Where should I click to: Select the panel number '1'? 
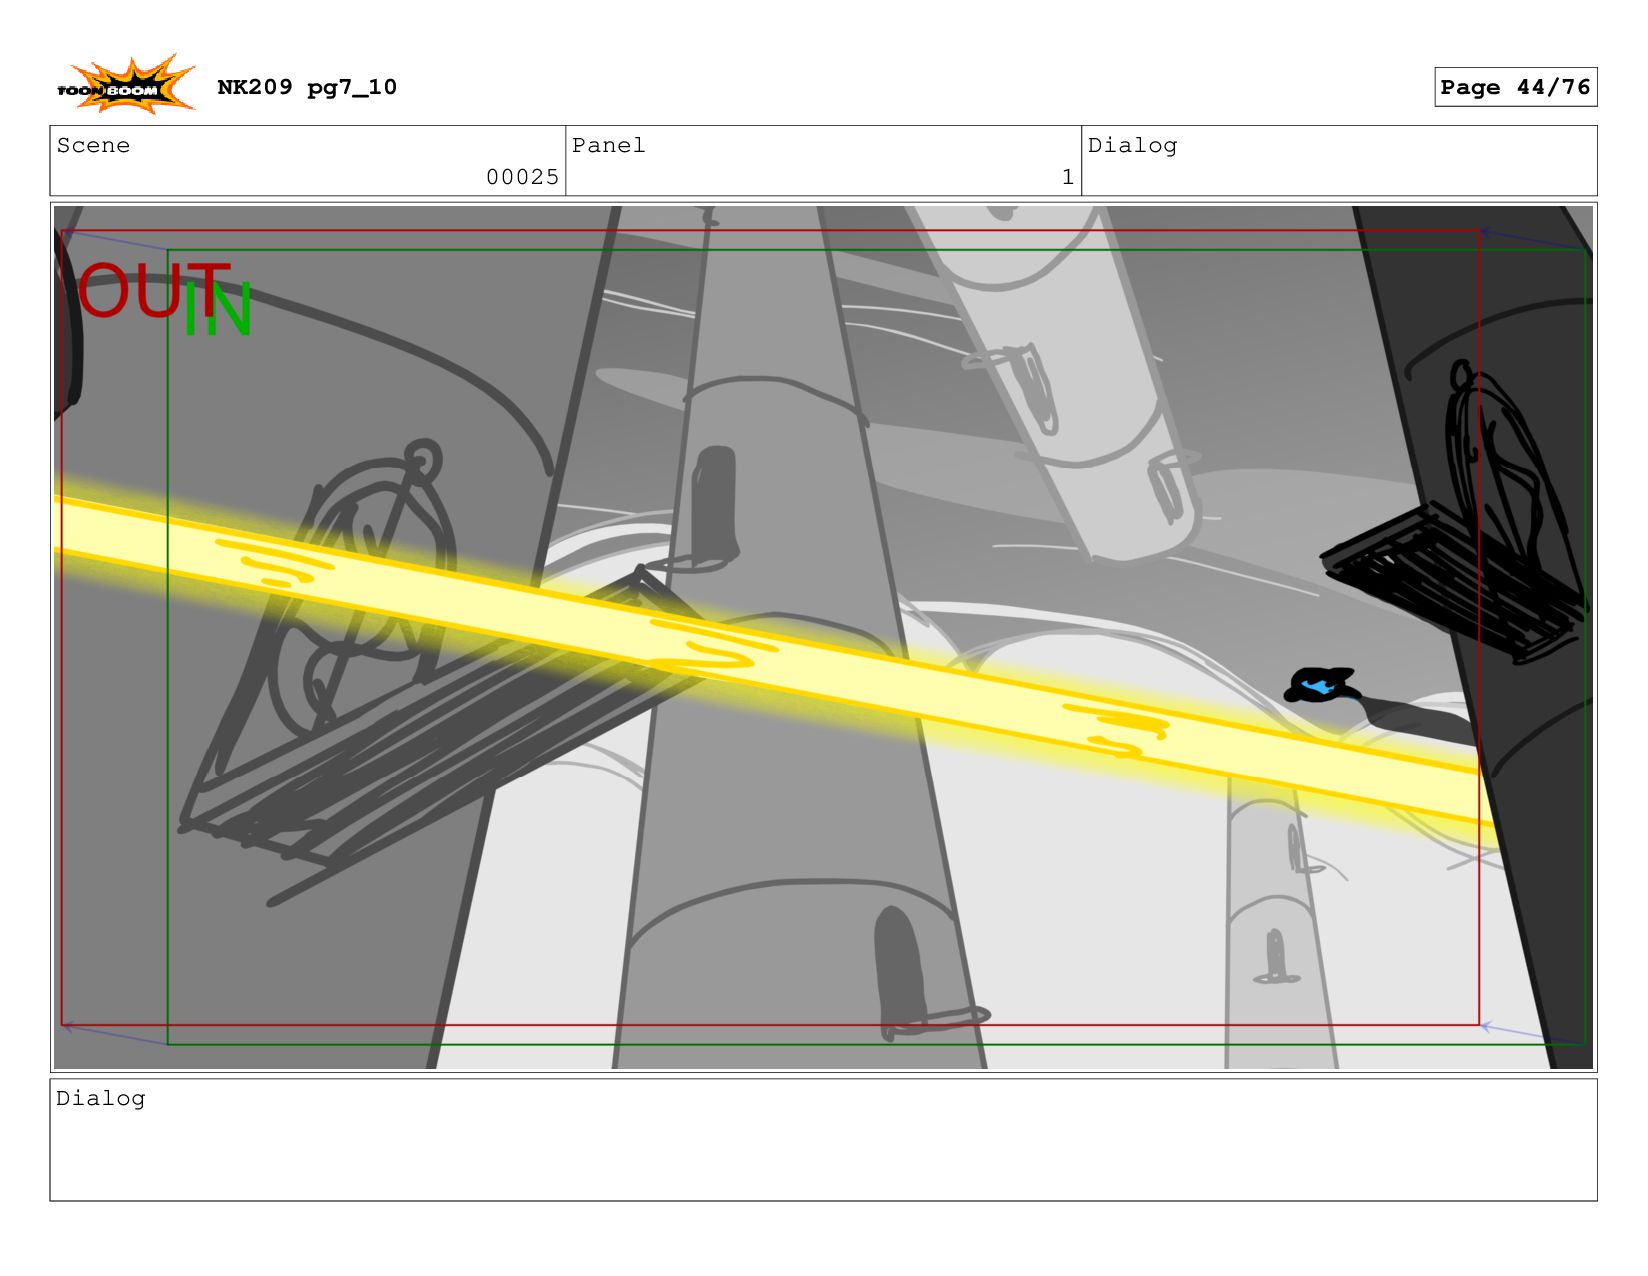click(1068, 177)
